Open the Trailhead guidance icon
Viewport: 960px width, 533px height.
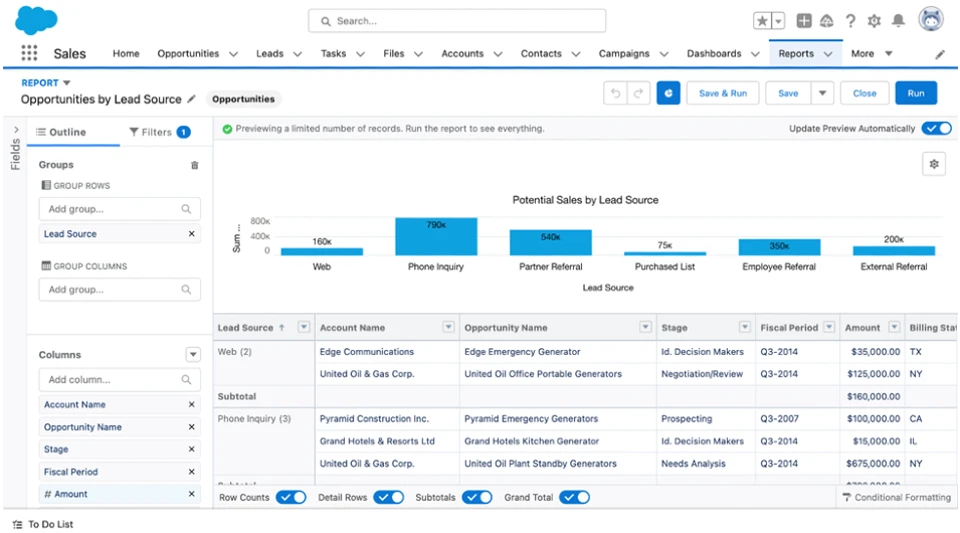pos(827,21)
